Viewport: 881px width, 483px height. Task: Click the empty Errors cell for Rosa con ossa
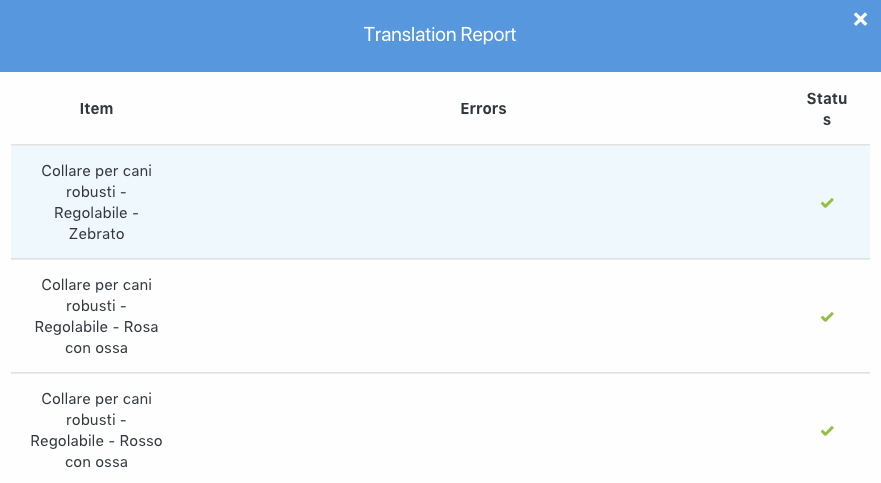[483, 317]
